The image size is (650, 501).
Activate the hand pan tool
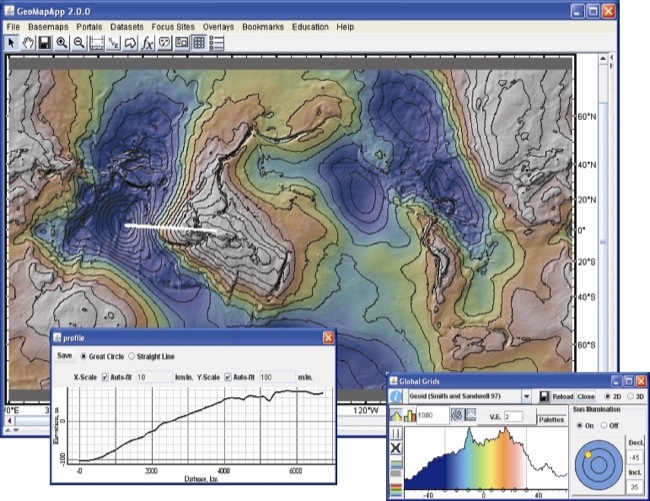29,43
